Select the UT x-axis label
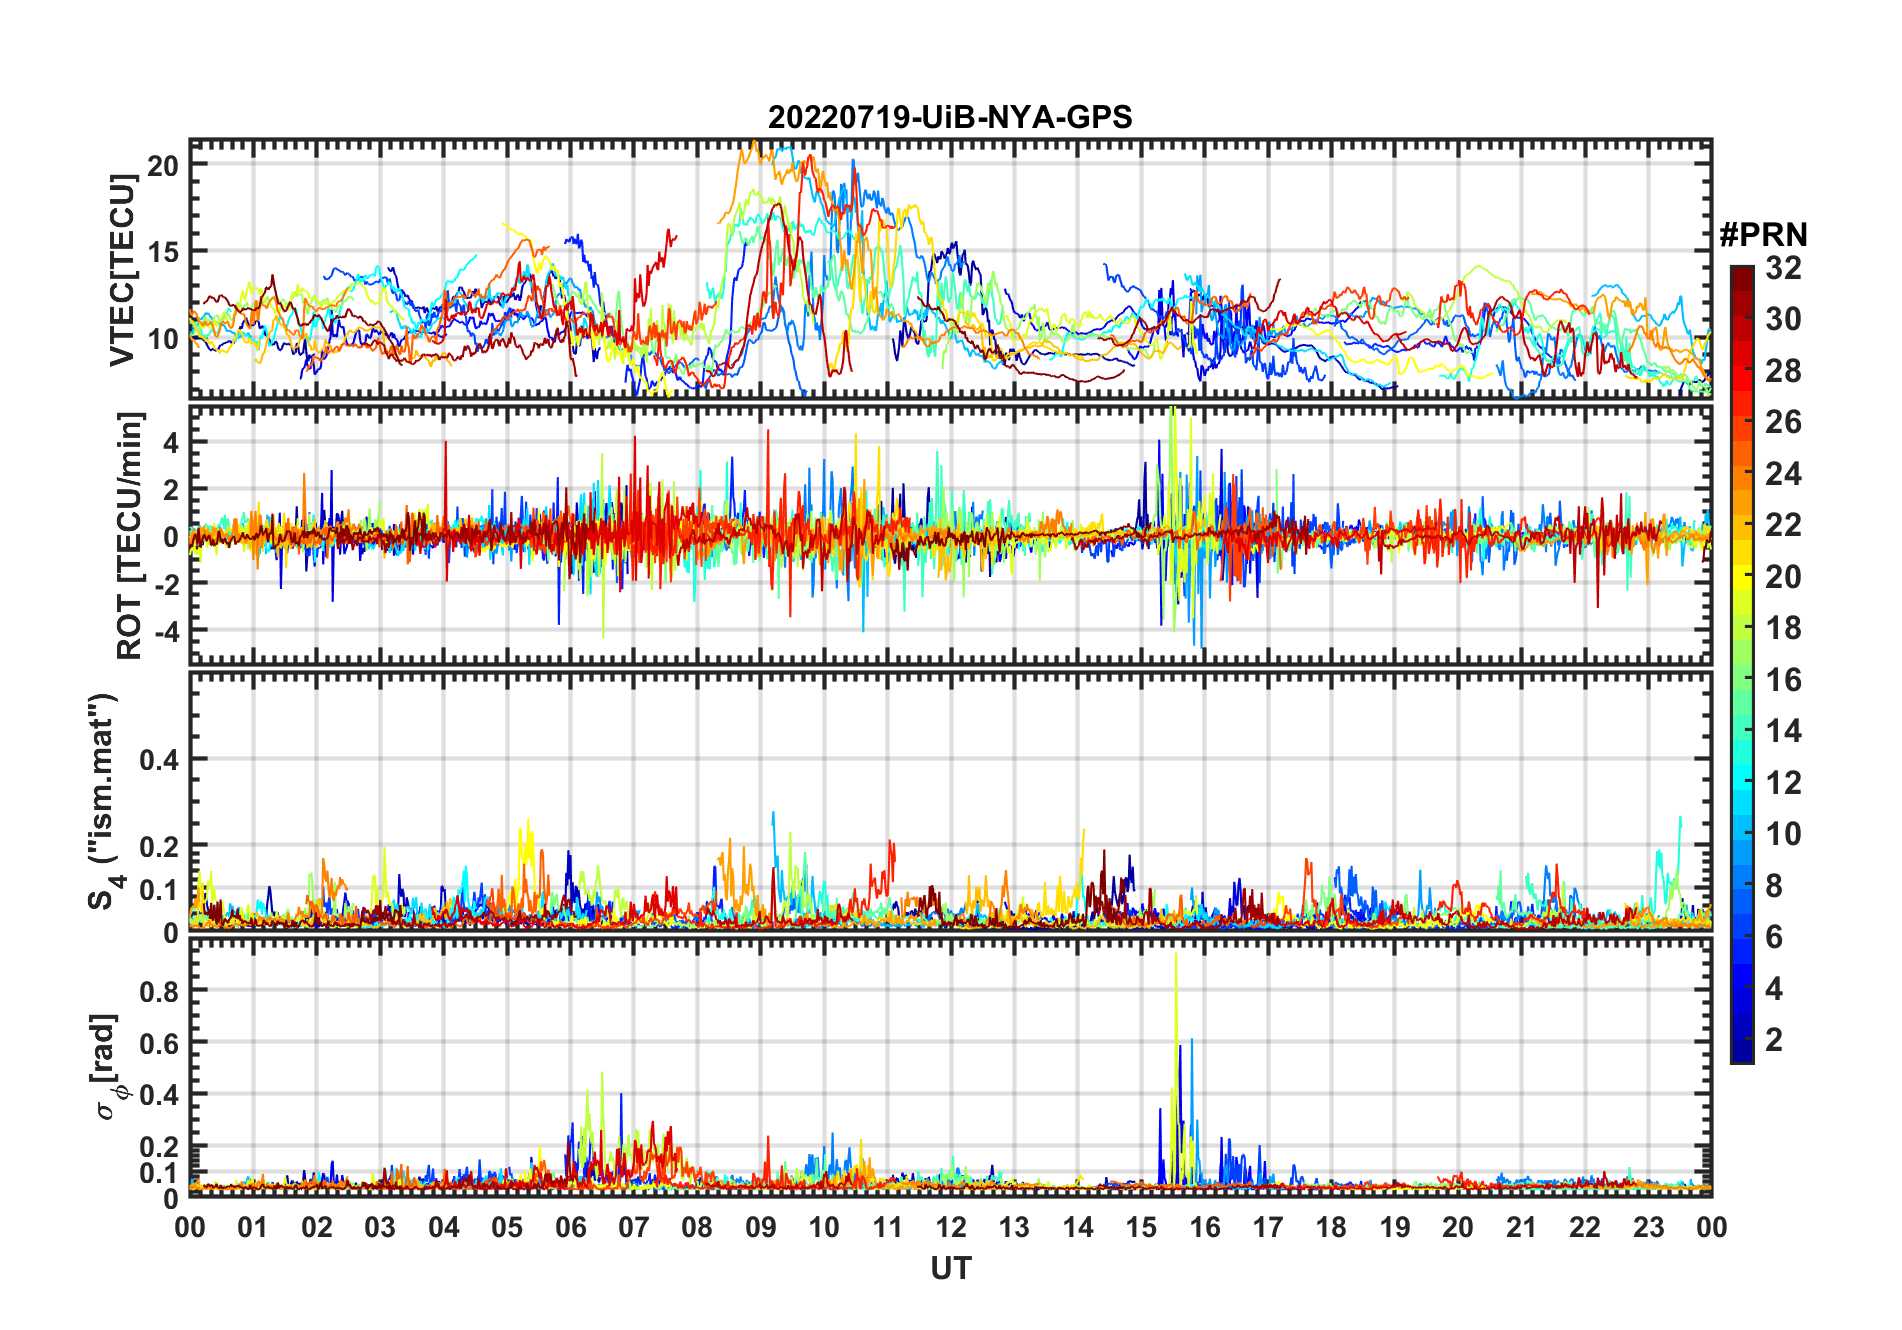Image resolution: width=1902 pixels, height=1330 pixels. pyautogui.click(x=951, y=1268)
